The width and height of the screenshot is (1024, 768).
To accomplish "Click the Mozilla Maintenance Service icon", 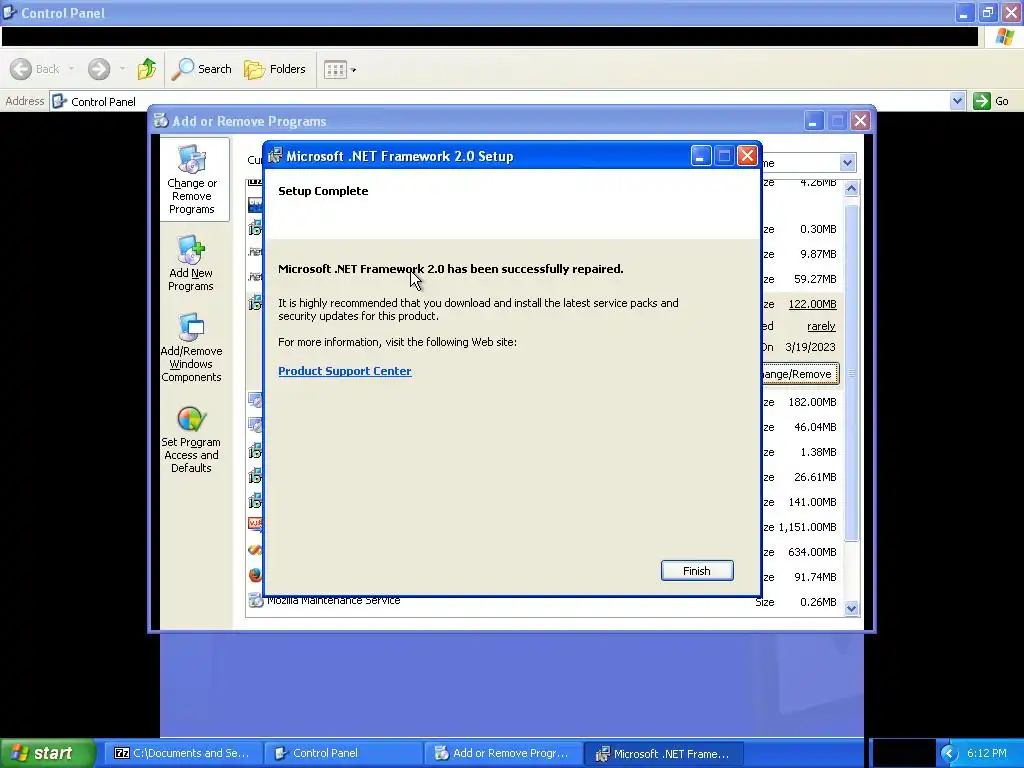I will coord(255,600).
